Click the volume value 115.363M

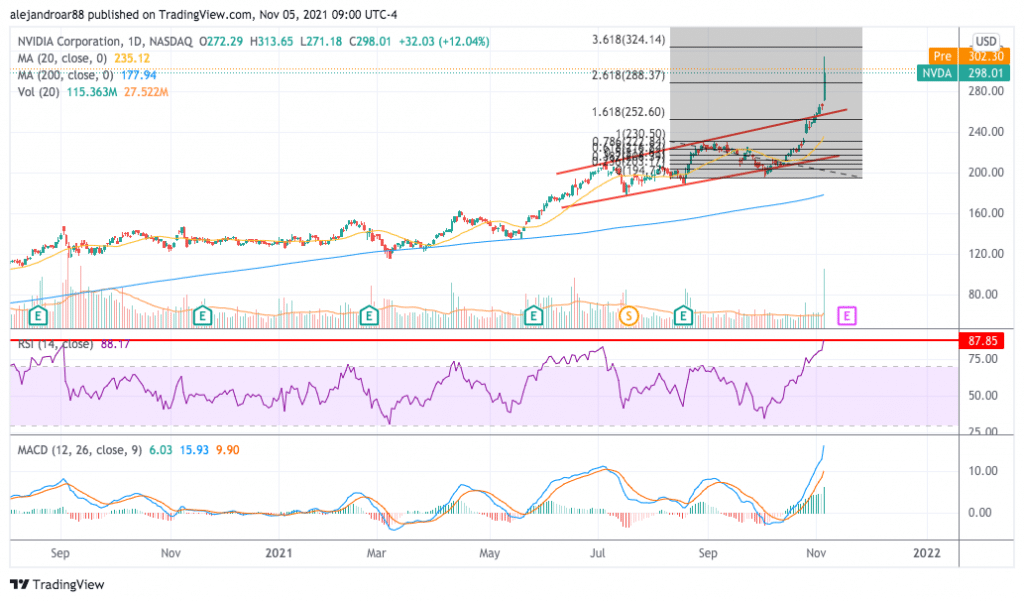(92, 92)
